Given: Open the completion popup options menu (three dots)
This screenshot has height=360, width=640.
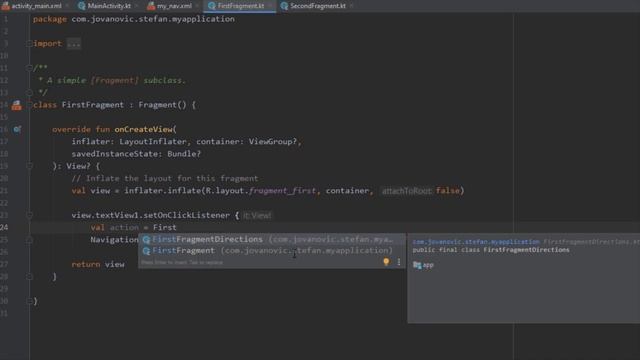Looking at the screenshot, I should point(399,262).
